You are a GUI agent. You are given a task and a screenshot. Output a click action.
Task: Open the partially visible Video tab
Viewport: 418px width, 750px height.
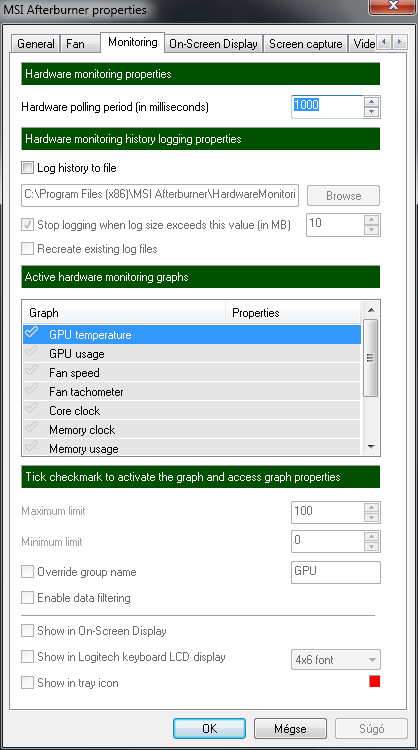coord(363,44)
